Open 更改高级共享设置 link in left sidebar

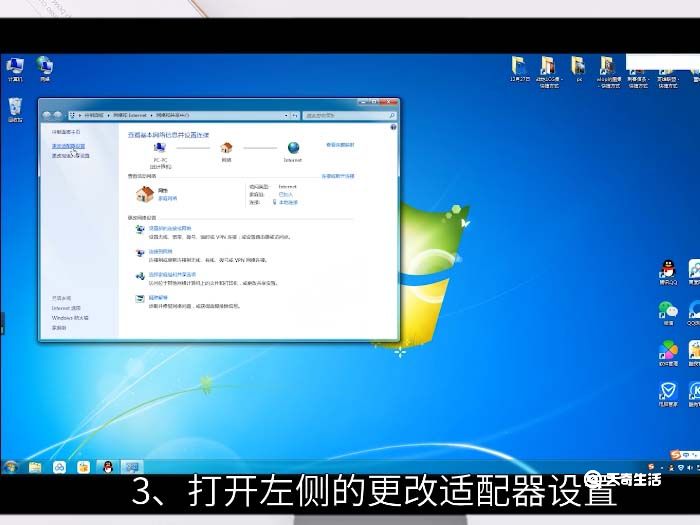71,156
